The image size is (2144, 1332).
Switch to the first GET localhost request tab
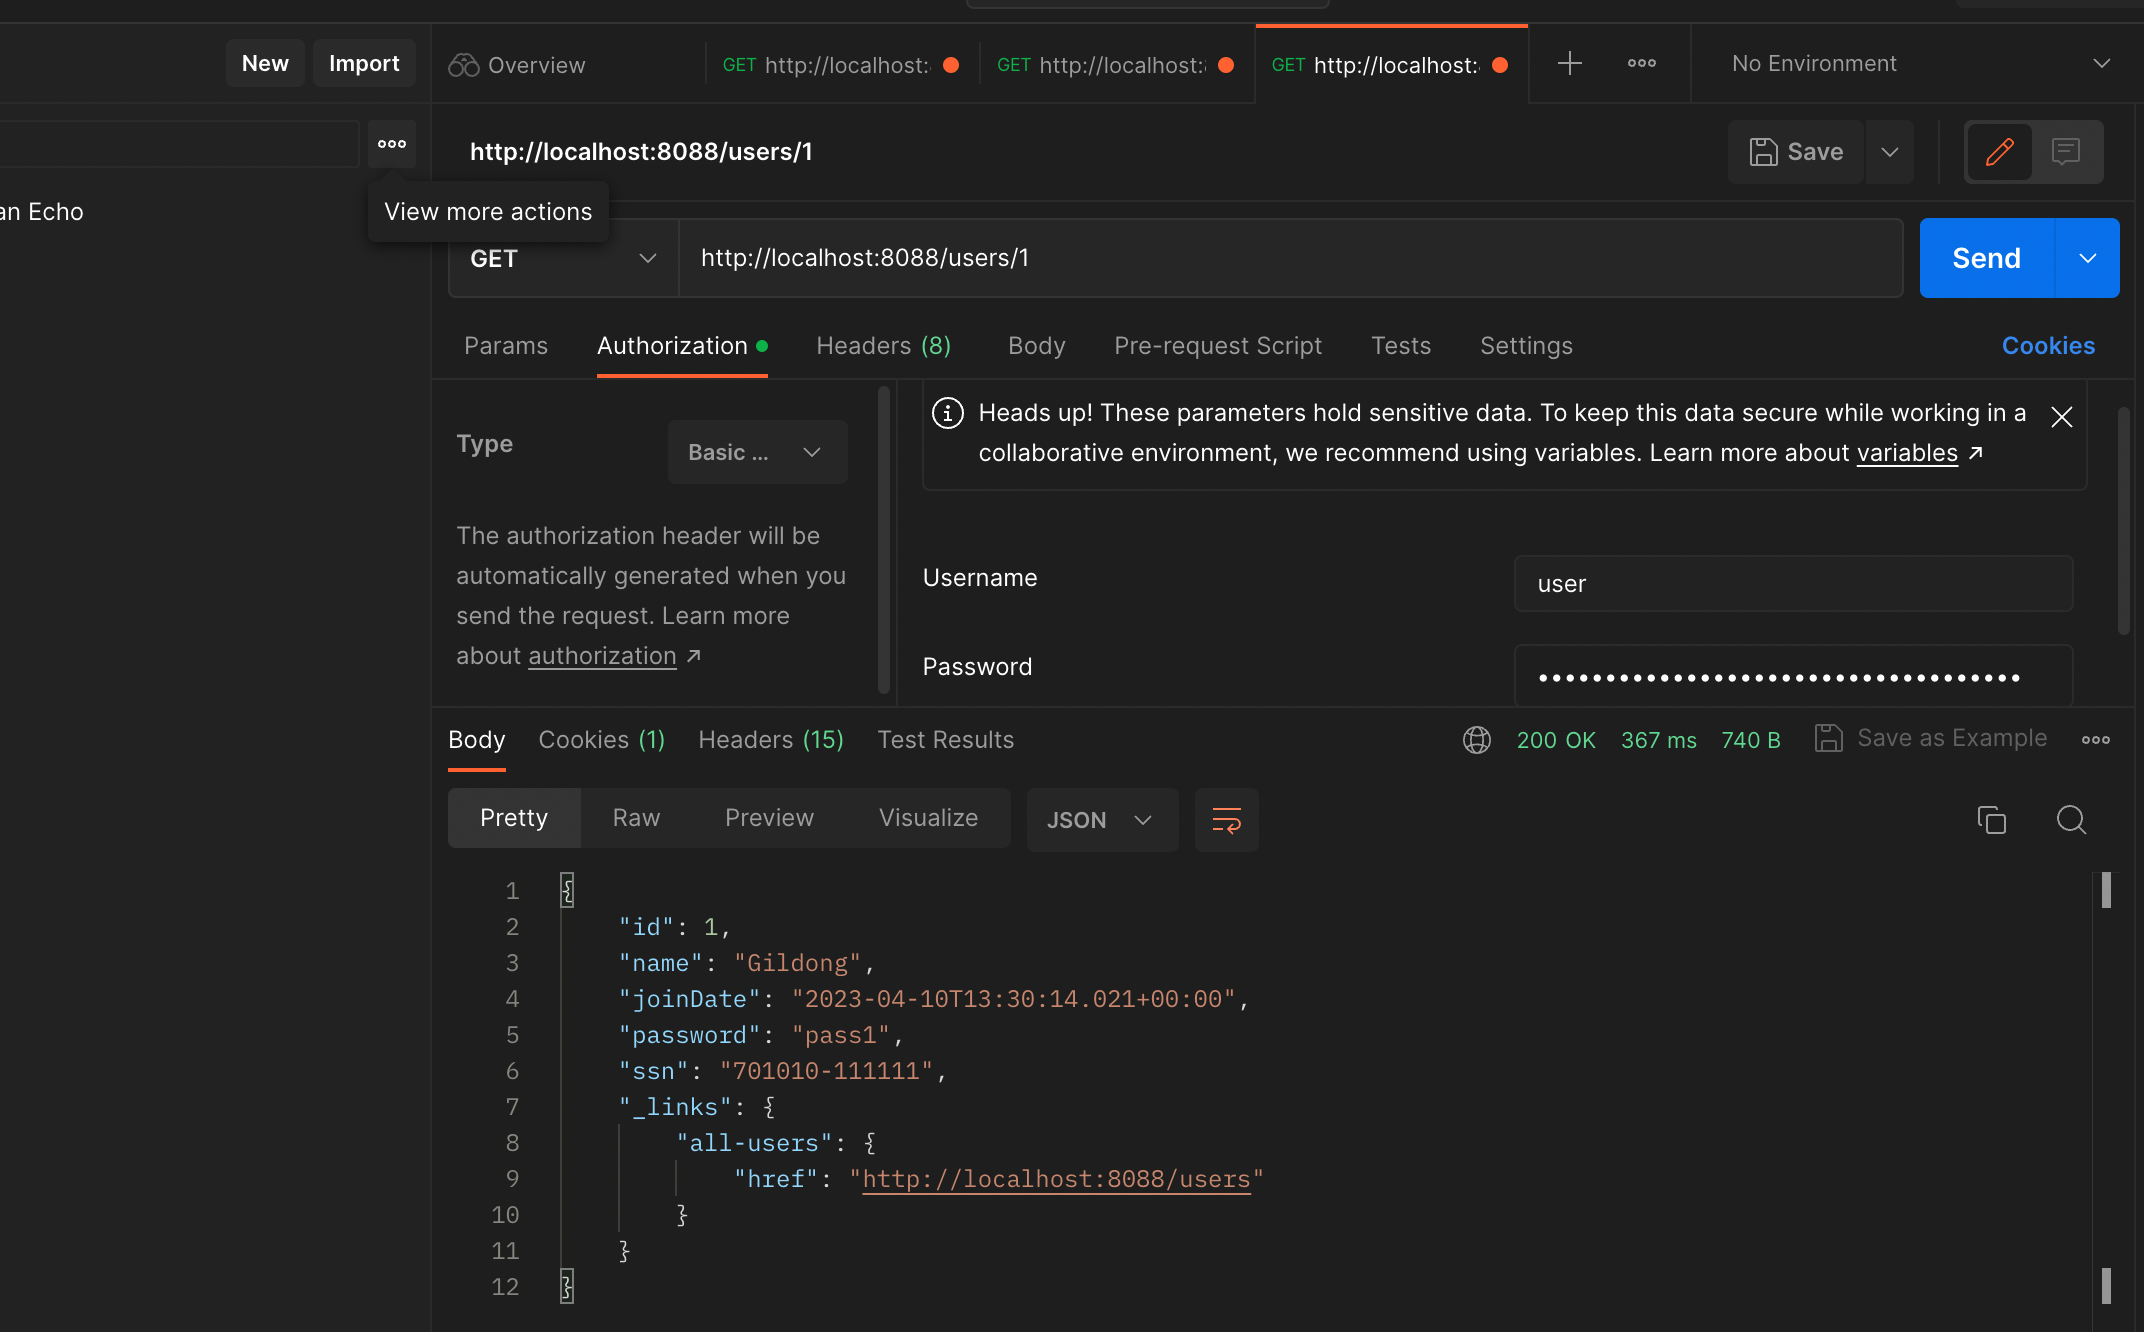point(841,65)
